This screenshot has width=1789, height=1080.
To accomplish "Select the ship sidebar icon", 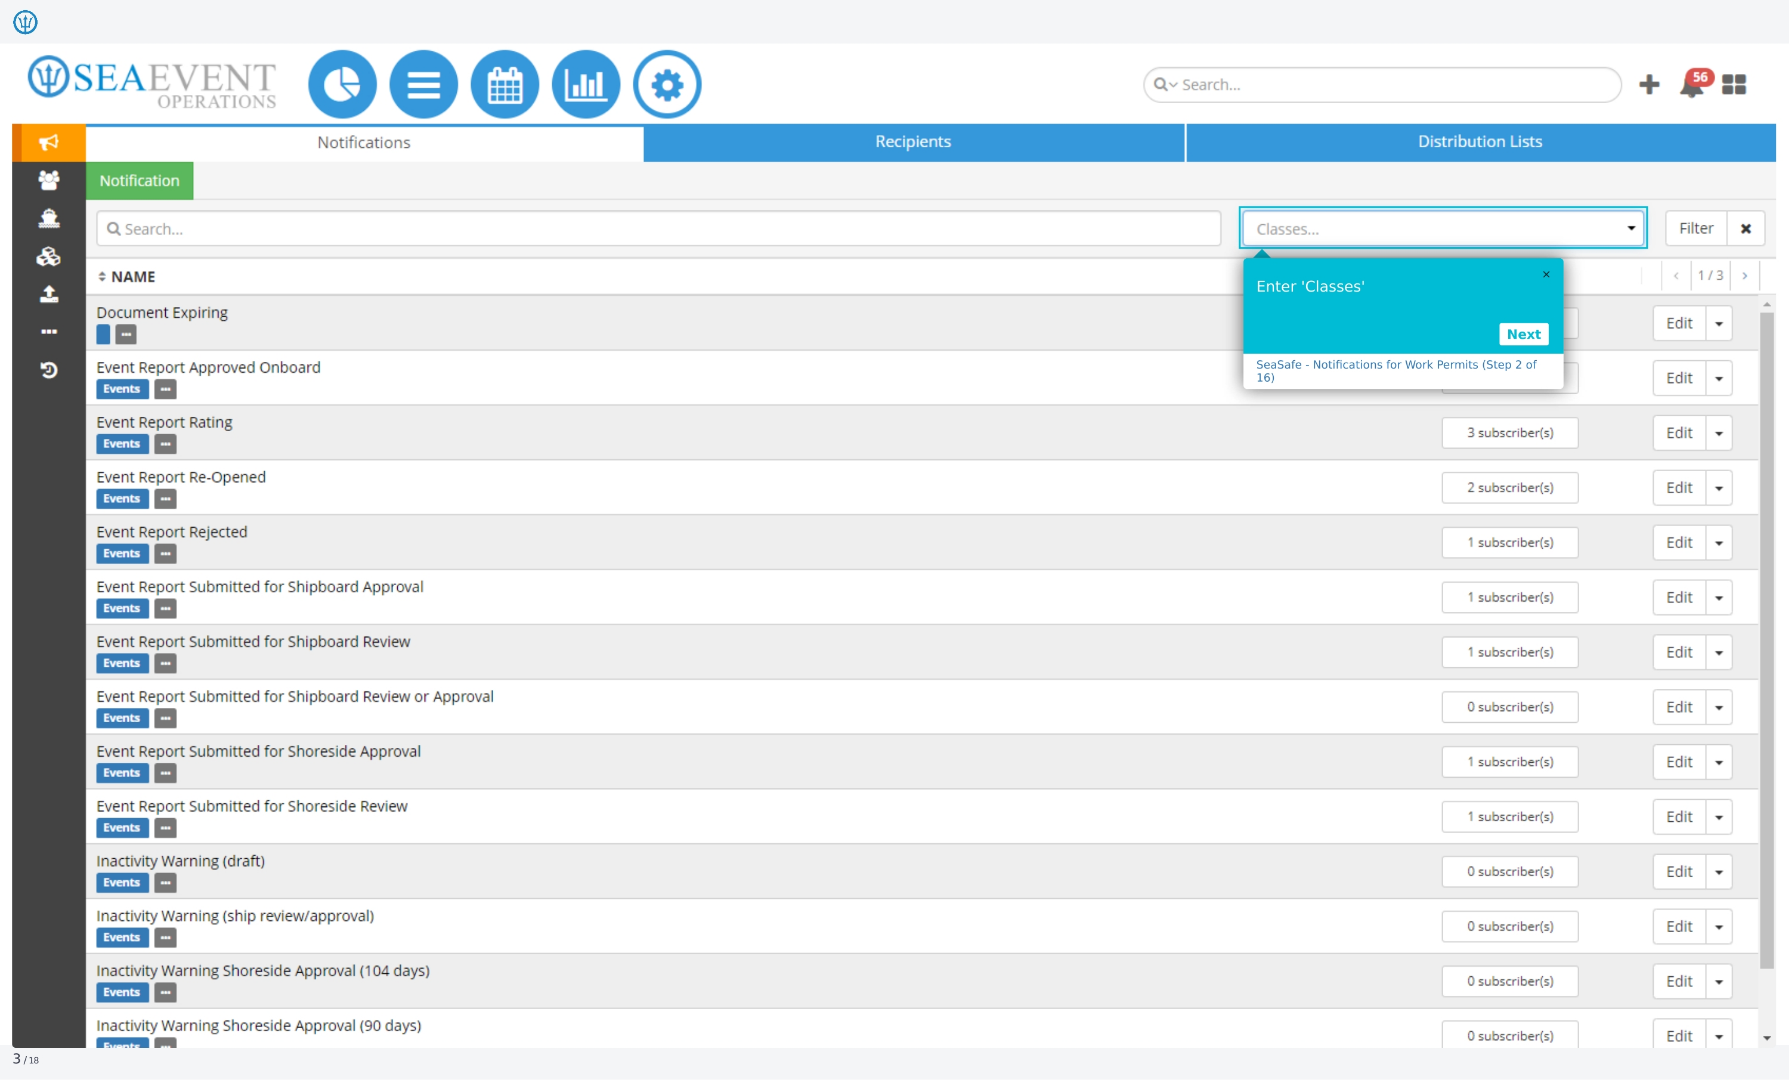I will [48, 218].
